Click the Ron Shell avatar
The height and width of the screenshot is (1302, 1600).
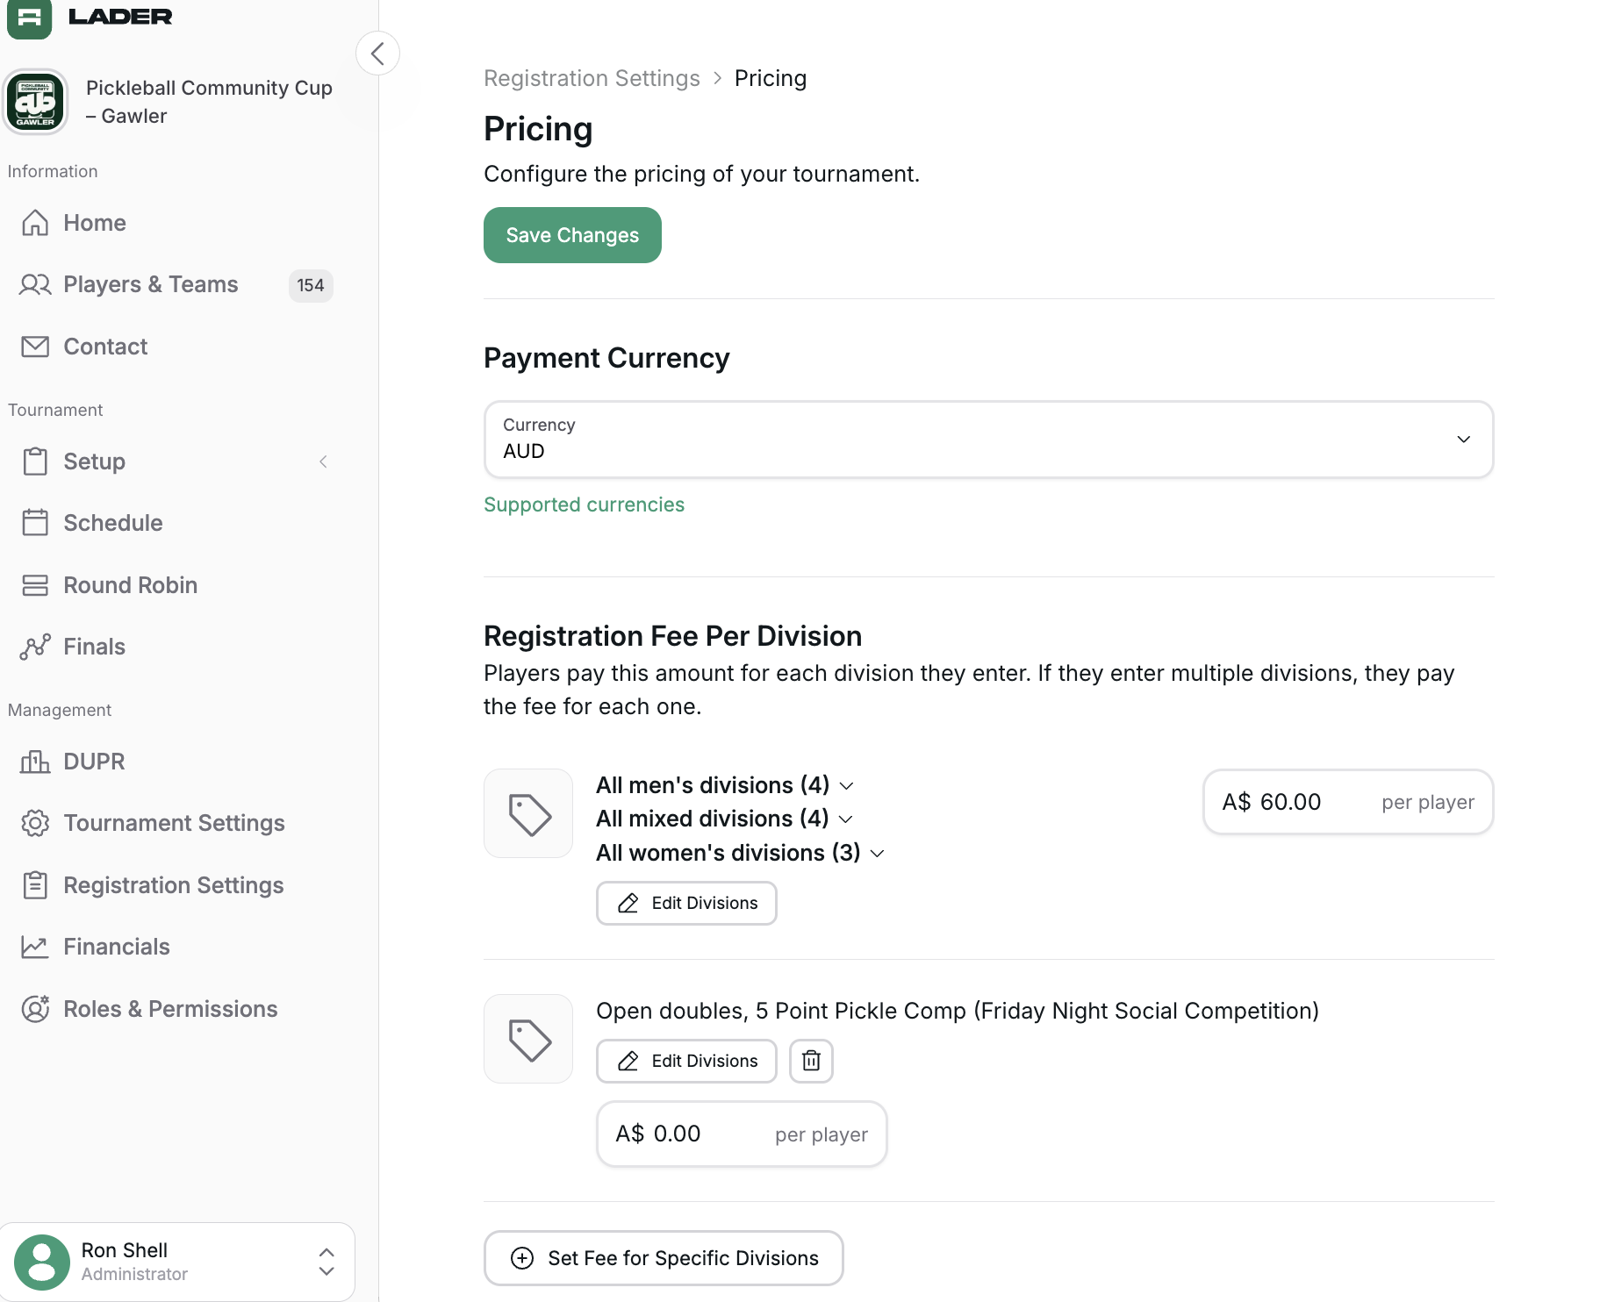tap(42, 1262)
